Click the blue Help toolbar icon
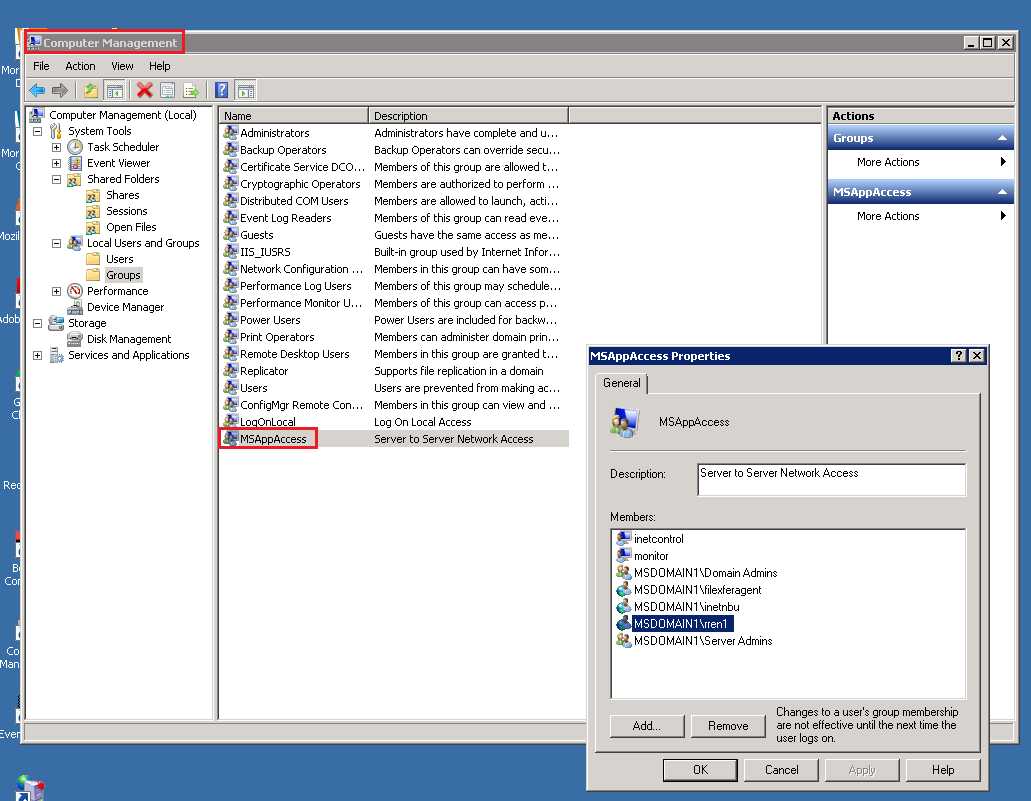This screenshot has width=1031, height=801. (x=222, y=90)
